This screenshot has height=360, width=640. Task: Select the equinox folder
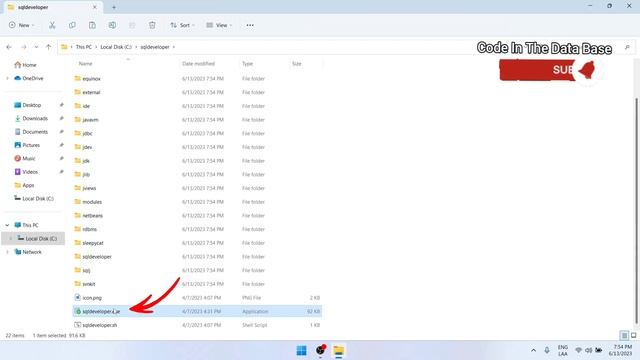(198, 78)
